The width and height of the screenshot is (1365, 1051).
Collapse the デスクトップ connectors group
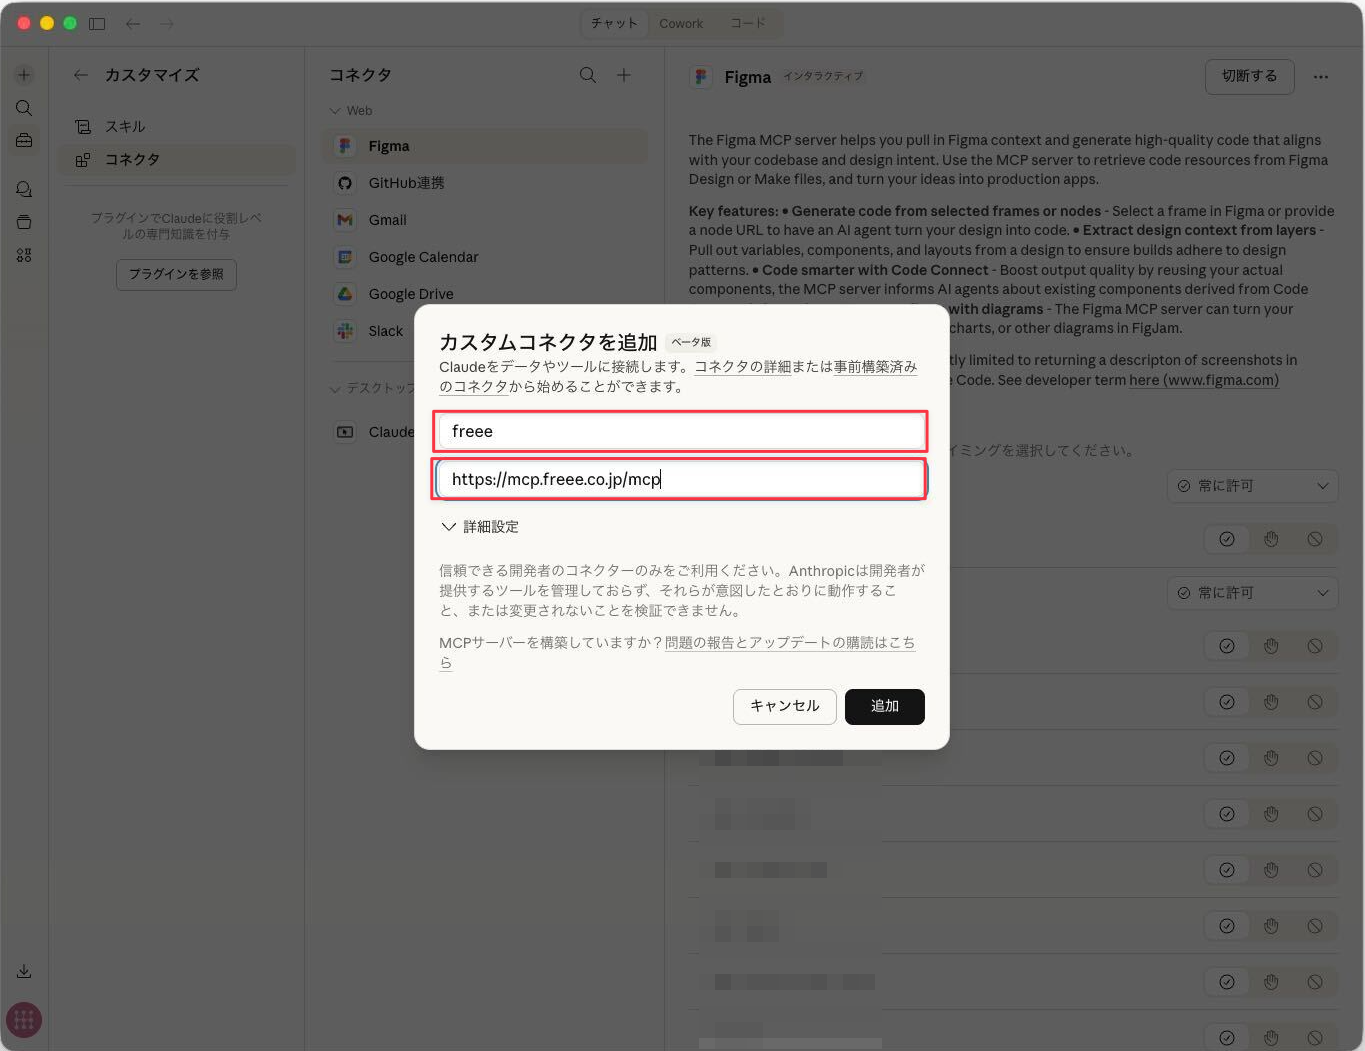click(372, 388)
